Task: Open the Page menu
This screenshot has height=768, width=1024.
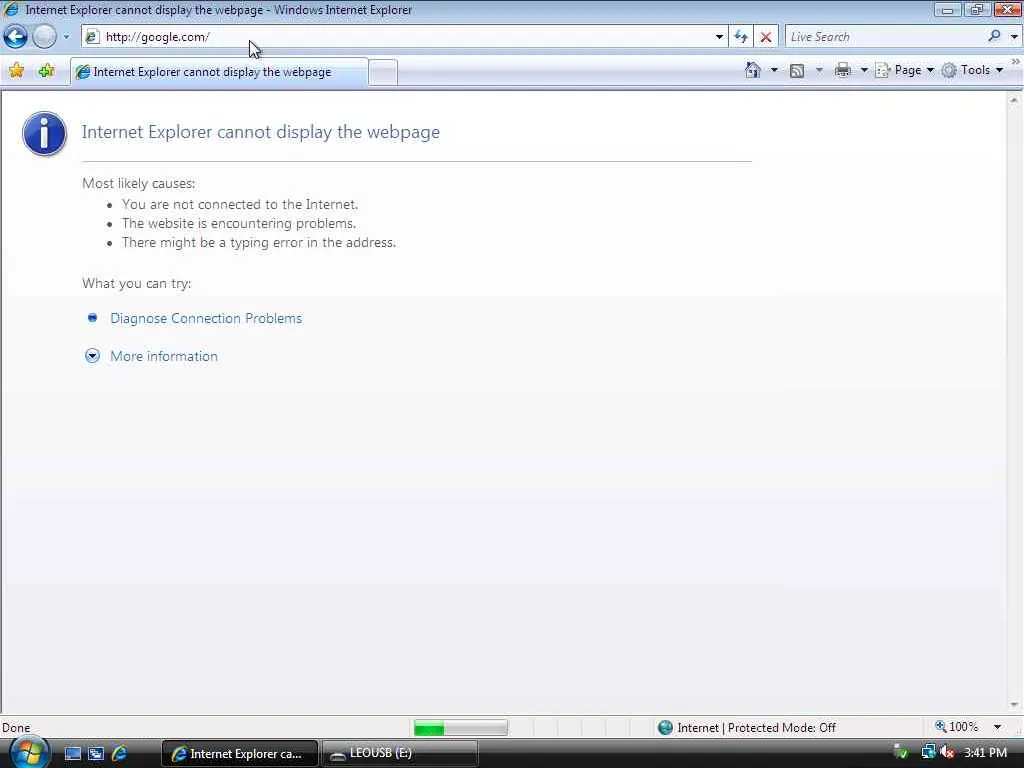Action: click(905, 70)
